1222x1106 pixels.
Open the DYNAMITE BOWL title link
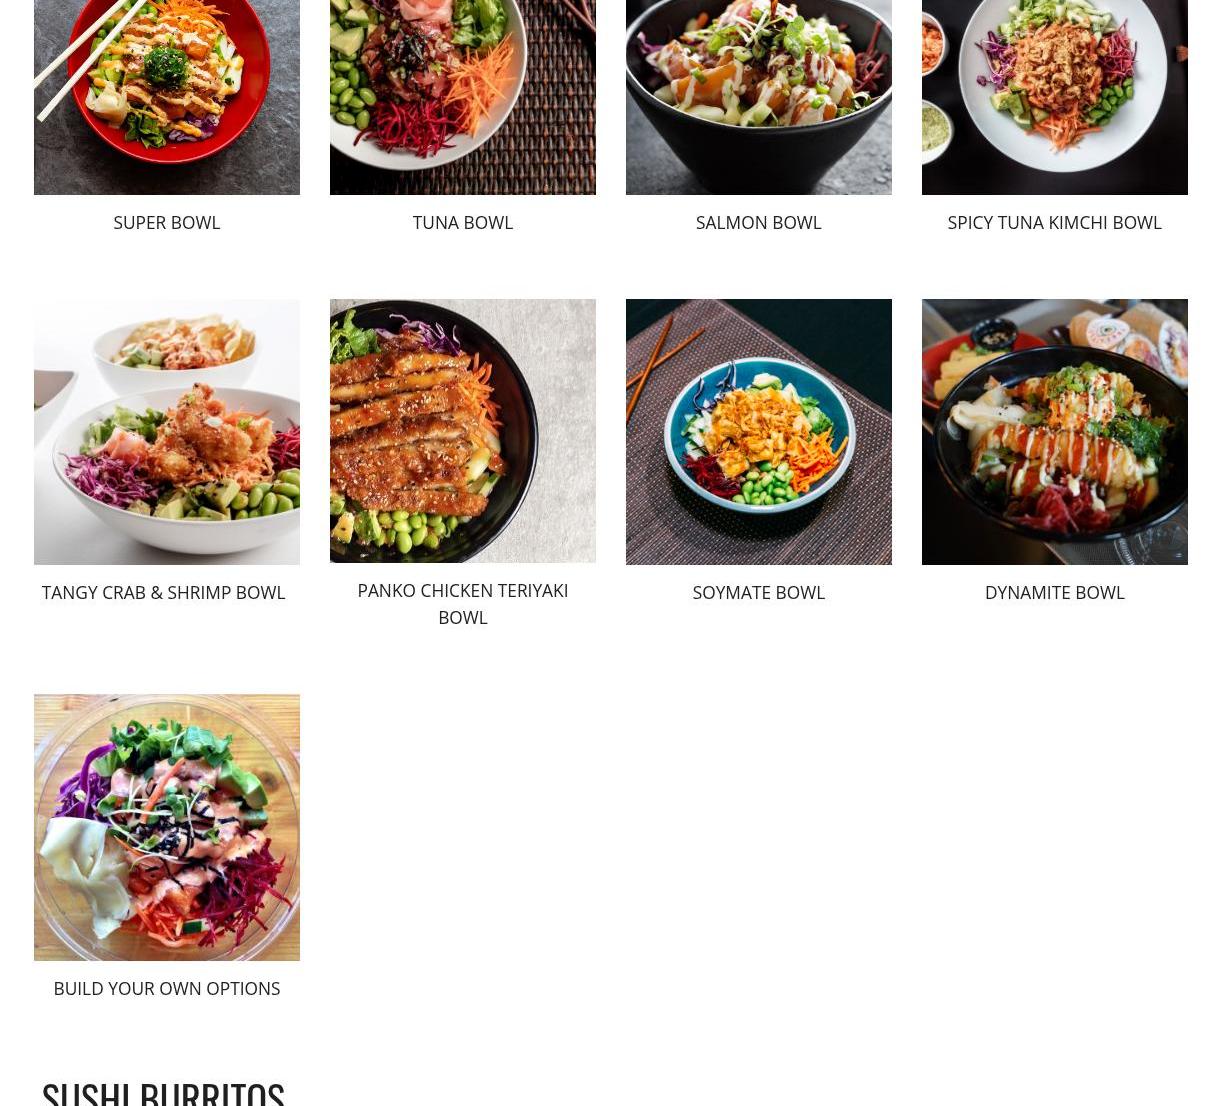pyautogui.click(x=1055, y=592)
